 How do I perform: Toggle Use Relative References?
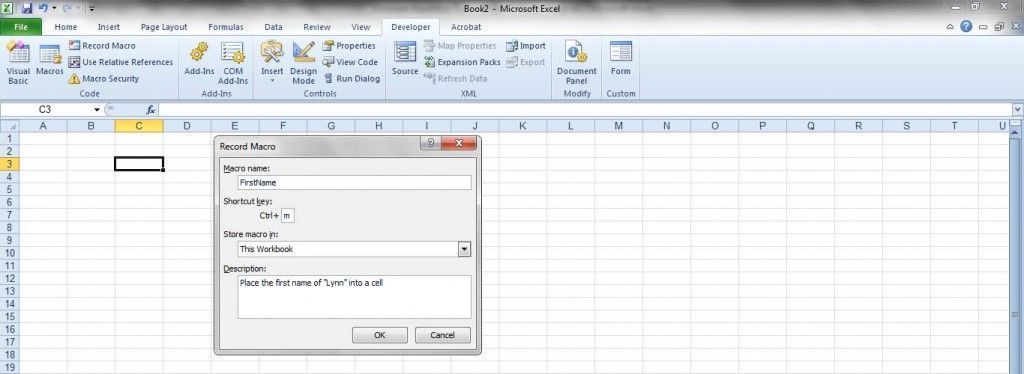(x=121, y=62)
